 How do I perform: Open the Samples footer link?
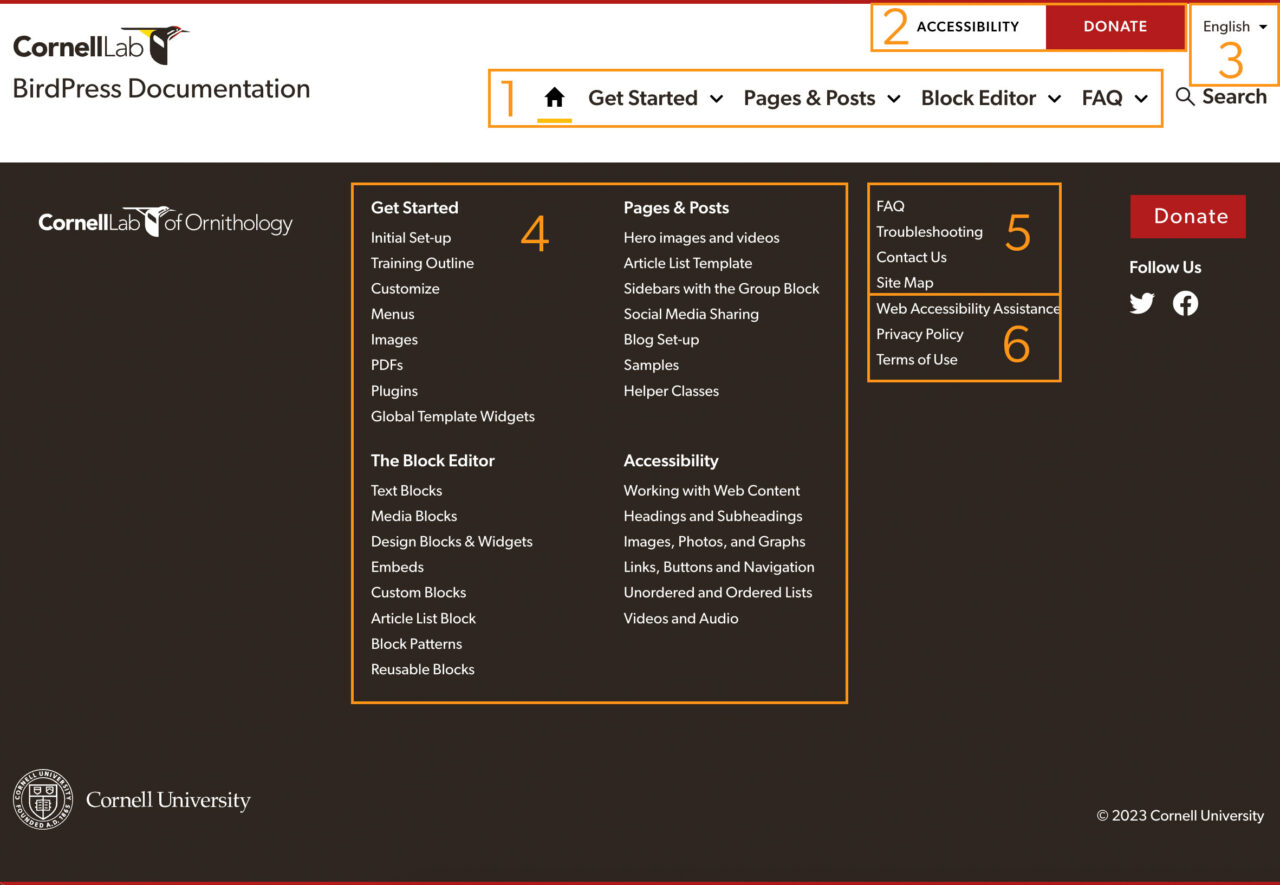click(651, 365)
